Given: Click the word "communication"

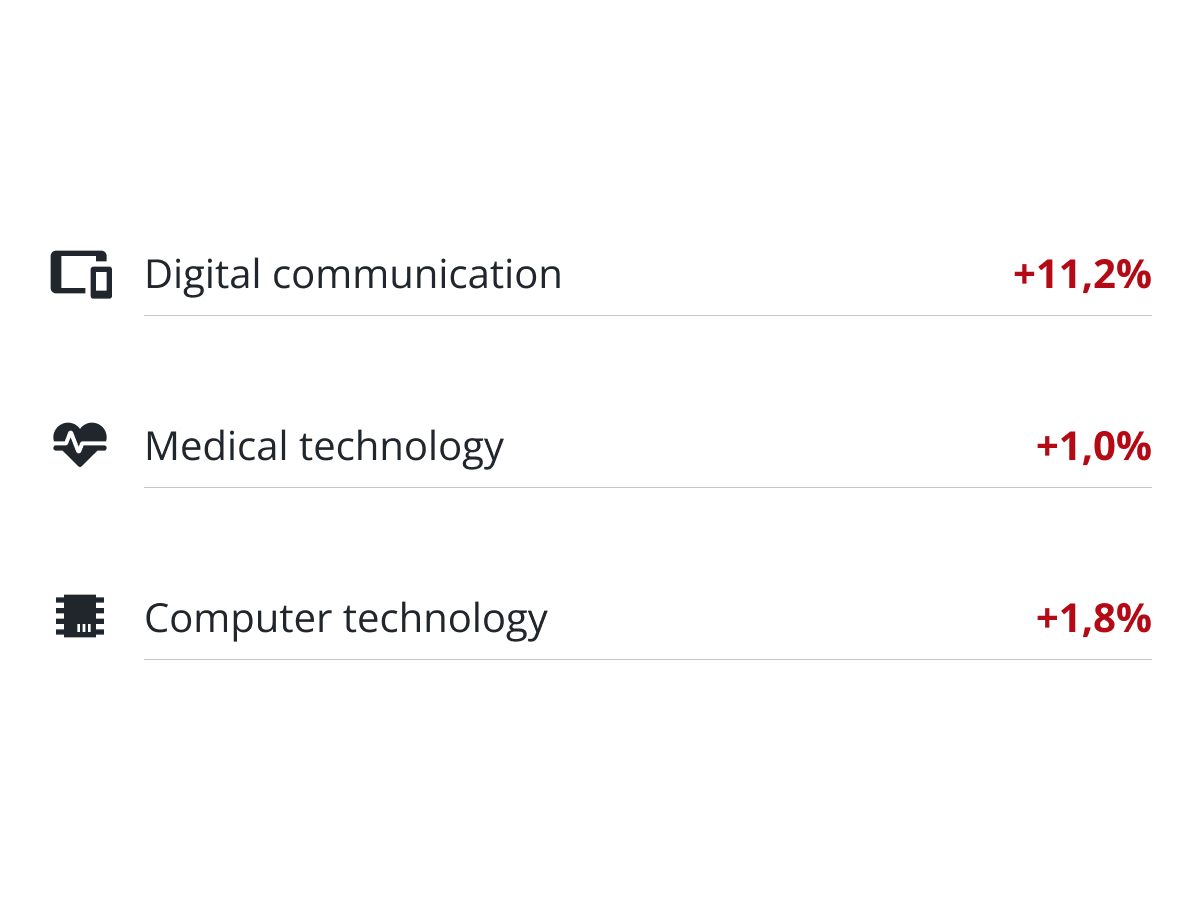Looking at the screenshot, I should pyautogui.click(x=417, y=274).
